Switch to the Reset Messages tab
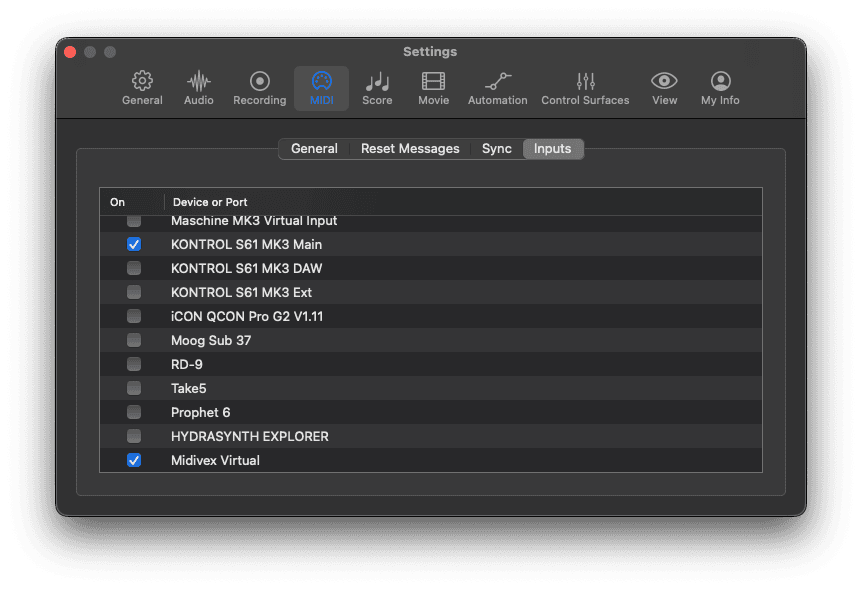Viewport: 862px width, 590px height. click(x=410, y=148)
